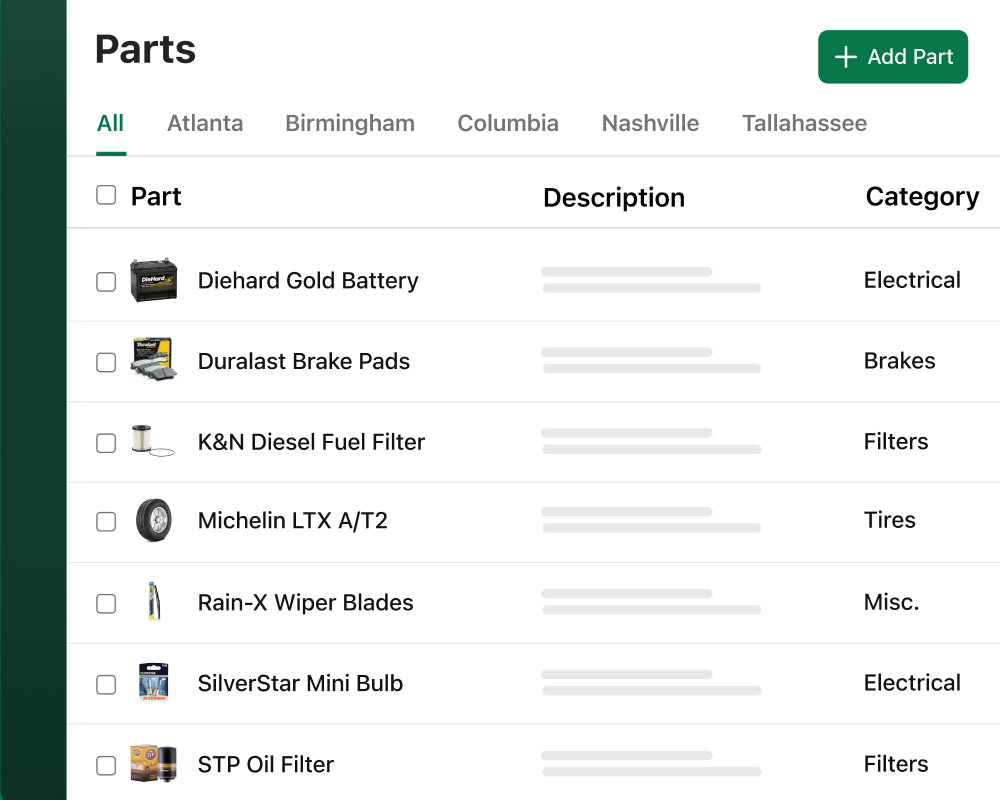Switch to the Columbia tab

point(508,123)
